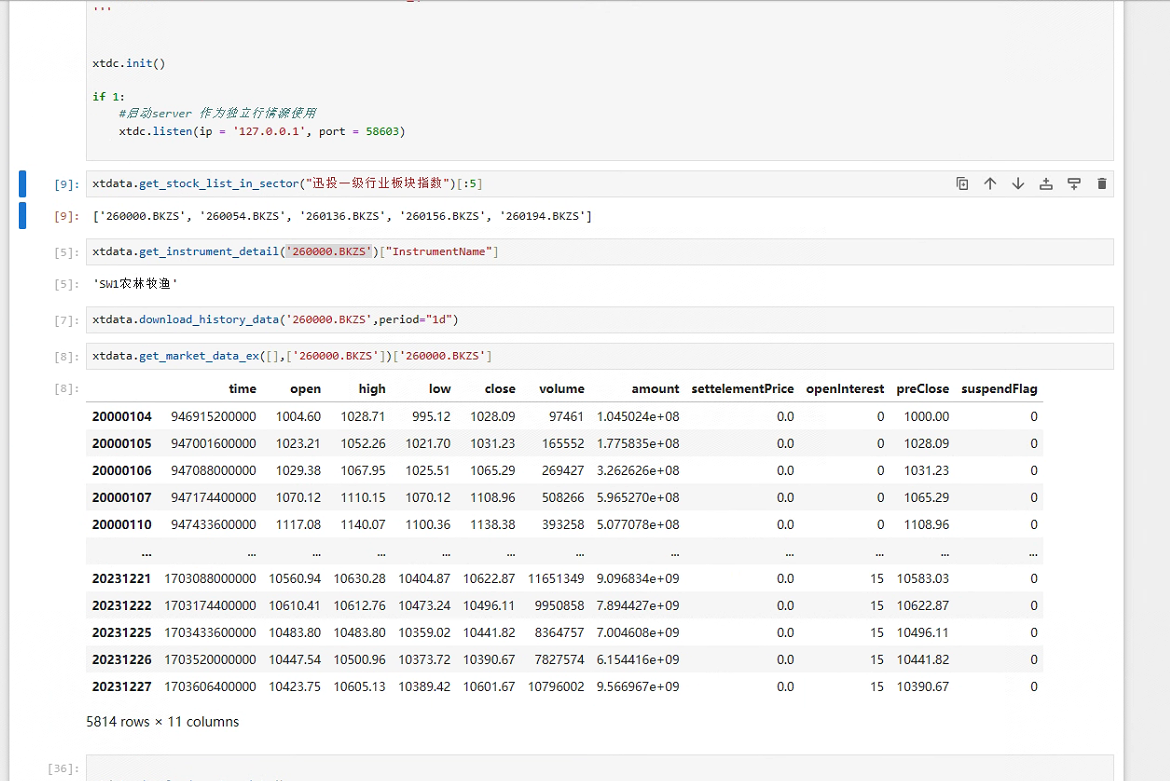Click the "close" column header
The width and height of the screenshot is (1170, 781).
500,389
